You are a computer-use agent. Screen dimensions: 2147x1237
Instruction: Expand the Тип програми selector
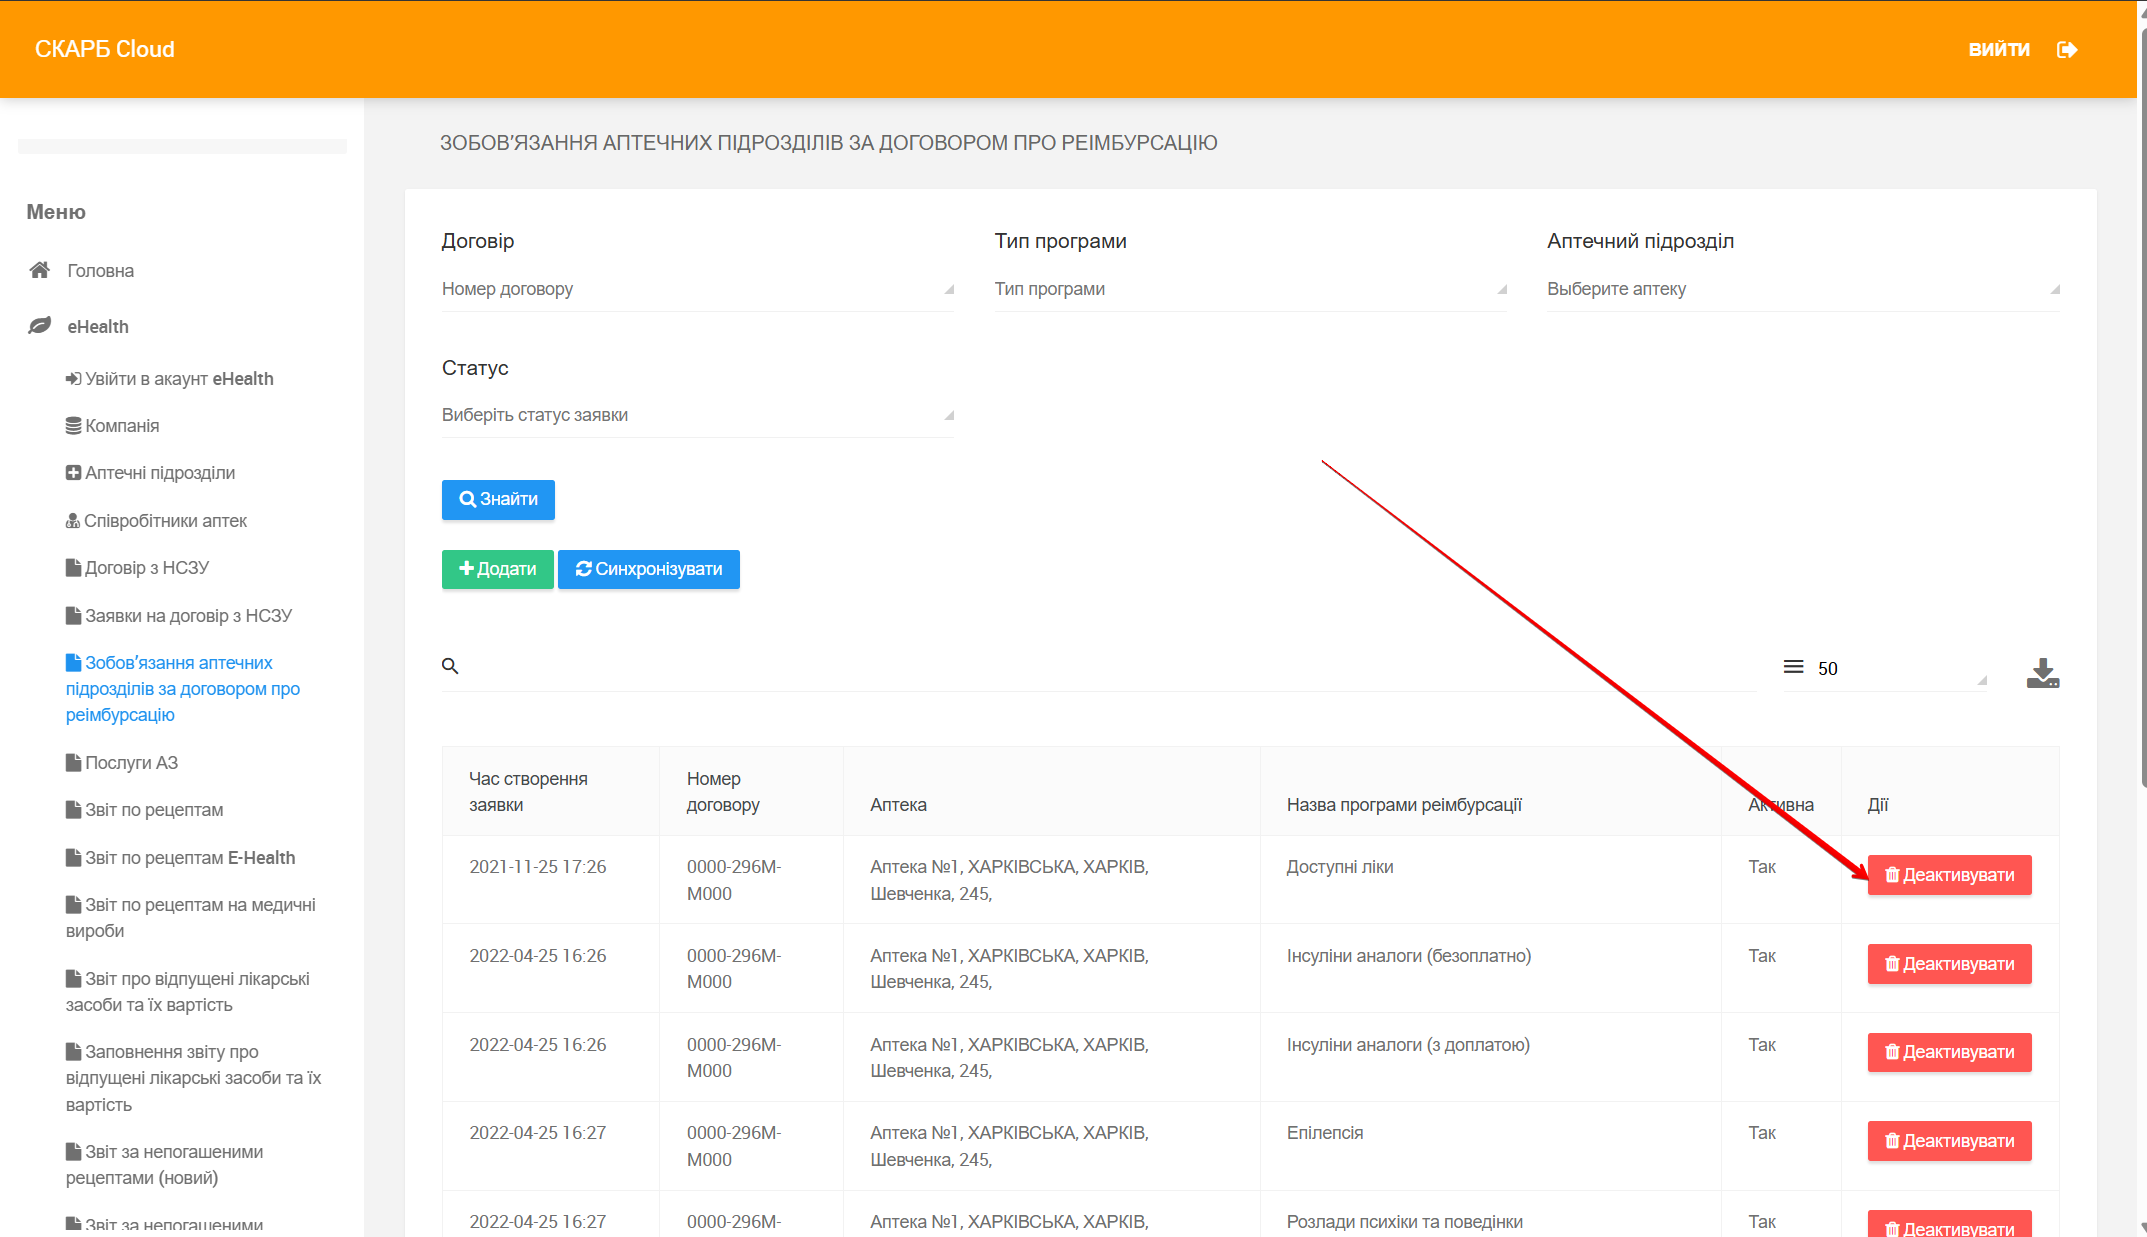[1249, 289]
